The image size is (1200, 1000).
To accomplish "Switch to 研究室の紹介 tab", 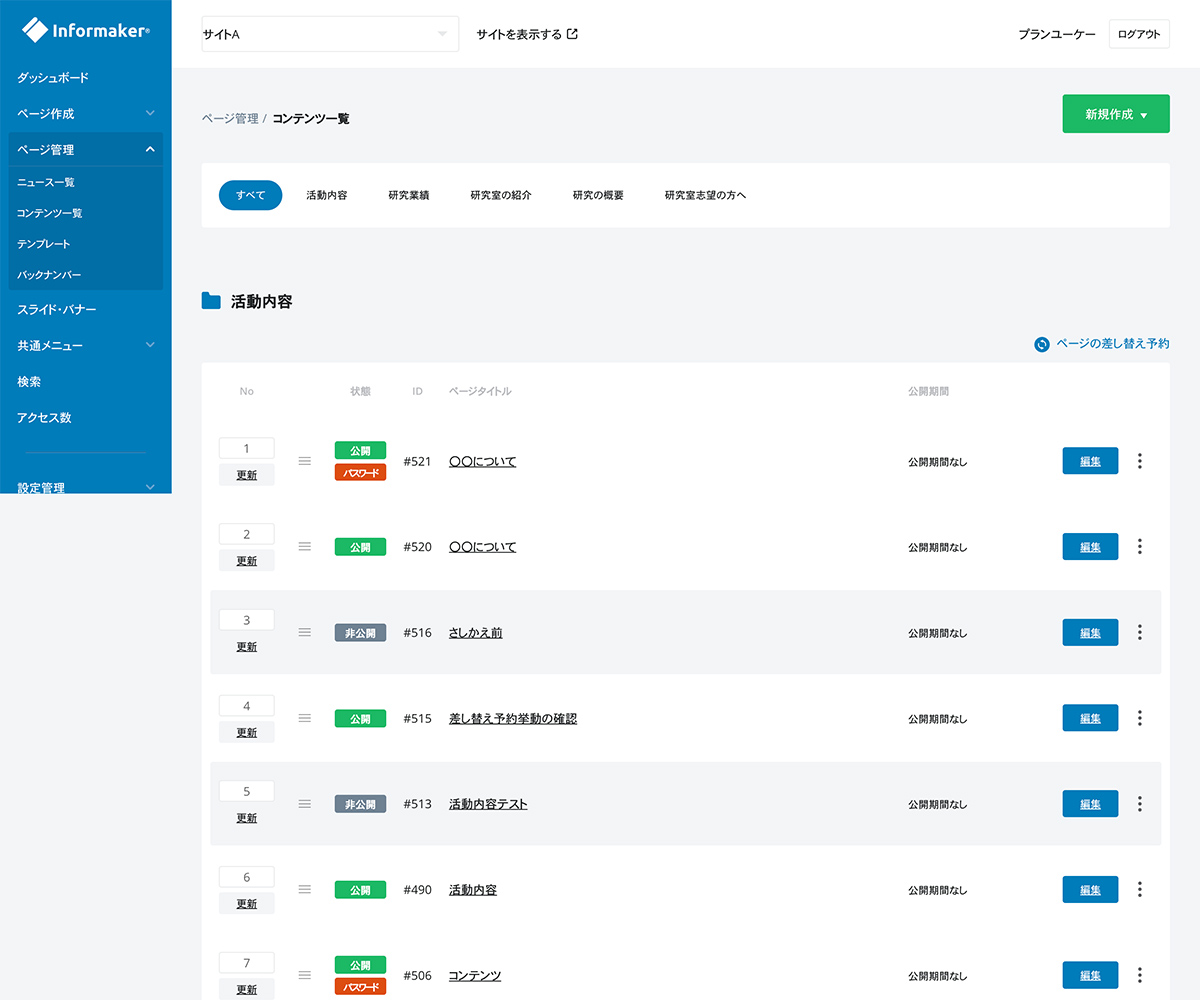I will pyautogui.click(x=500, y=195).
